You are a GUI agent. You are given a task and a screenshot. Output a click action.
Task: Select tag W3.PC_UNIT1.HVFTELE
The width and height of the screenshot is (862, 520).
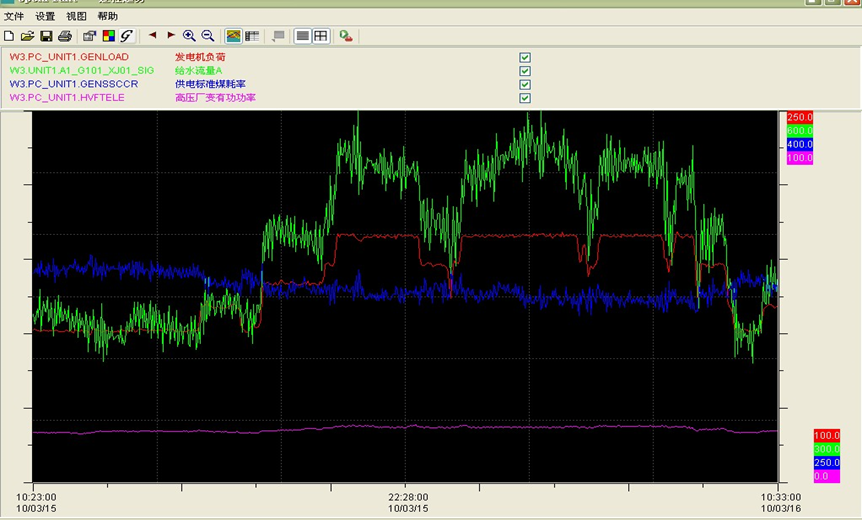[x=67, y=97]
